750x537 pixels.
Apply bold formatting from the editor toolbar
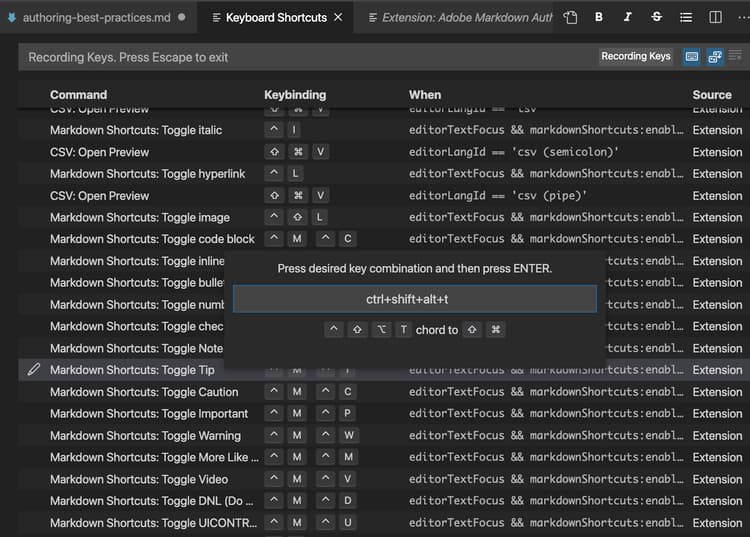pyautogui.click(x=599, y=17)
